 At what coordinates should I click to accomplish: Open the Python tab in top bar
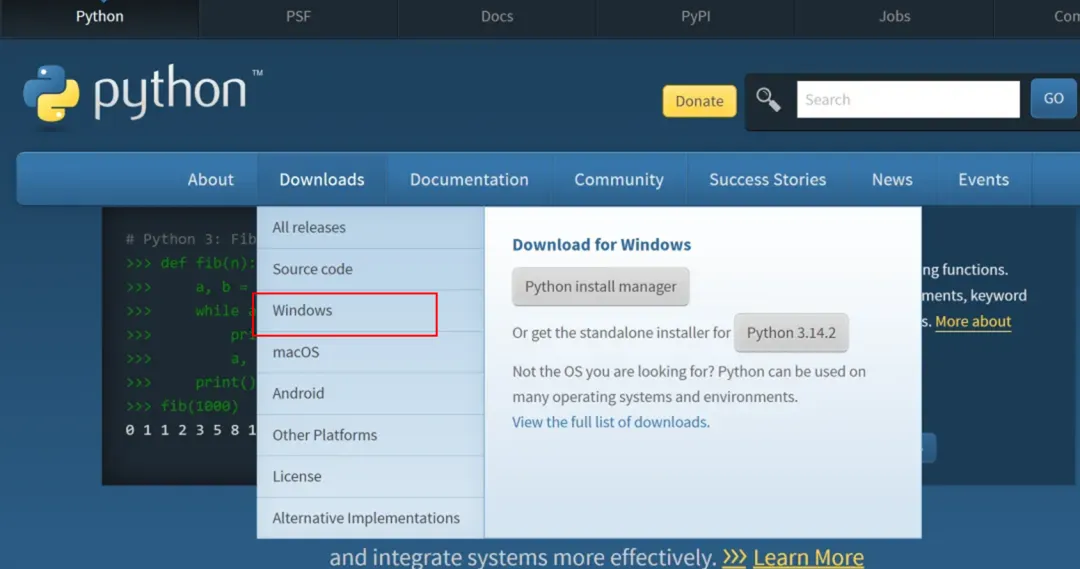pyautogui.click(x=100, y=17)
